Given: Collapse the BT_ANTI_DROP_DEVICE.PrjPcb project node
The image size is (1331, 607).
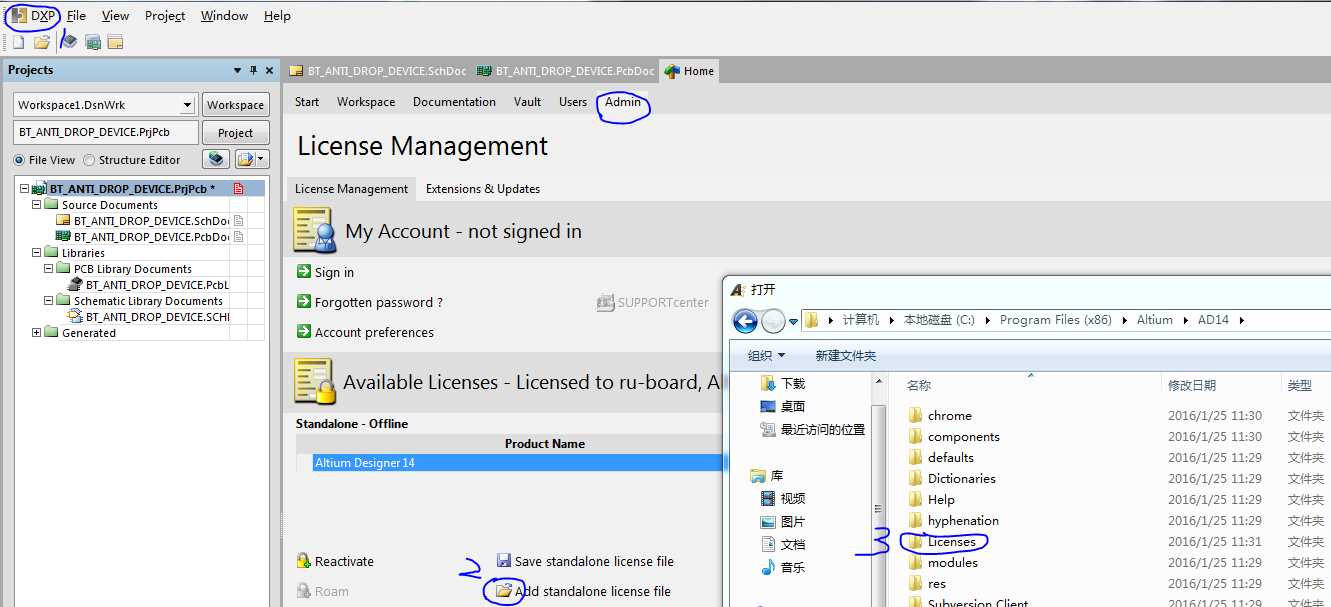Looking at the screenshot, I should (25, 189).
